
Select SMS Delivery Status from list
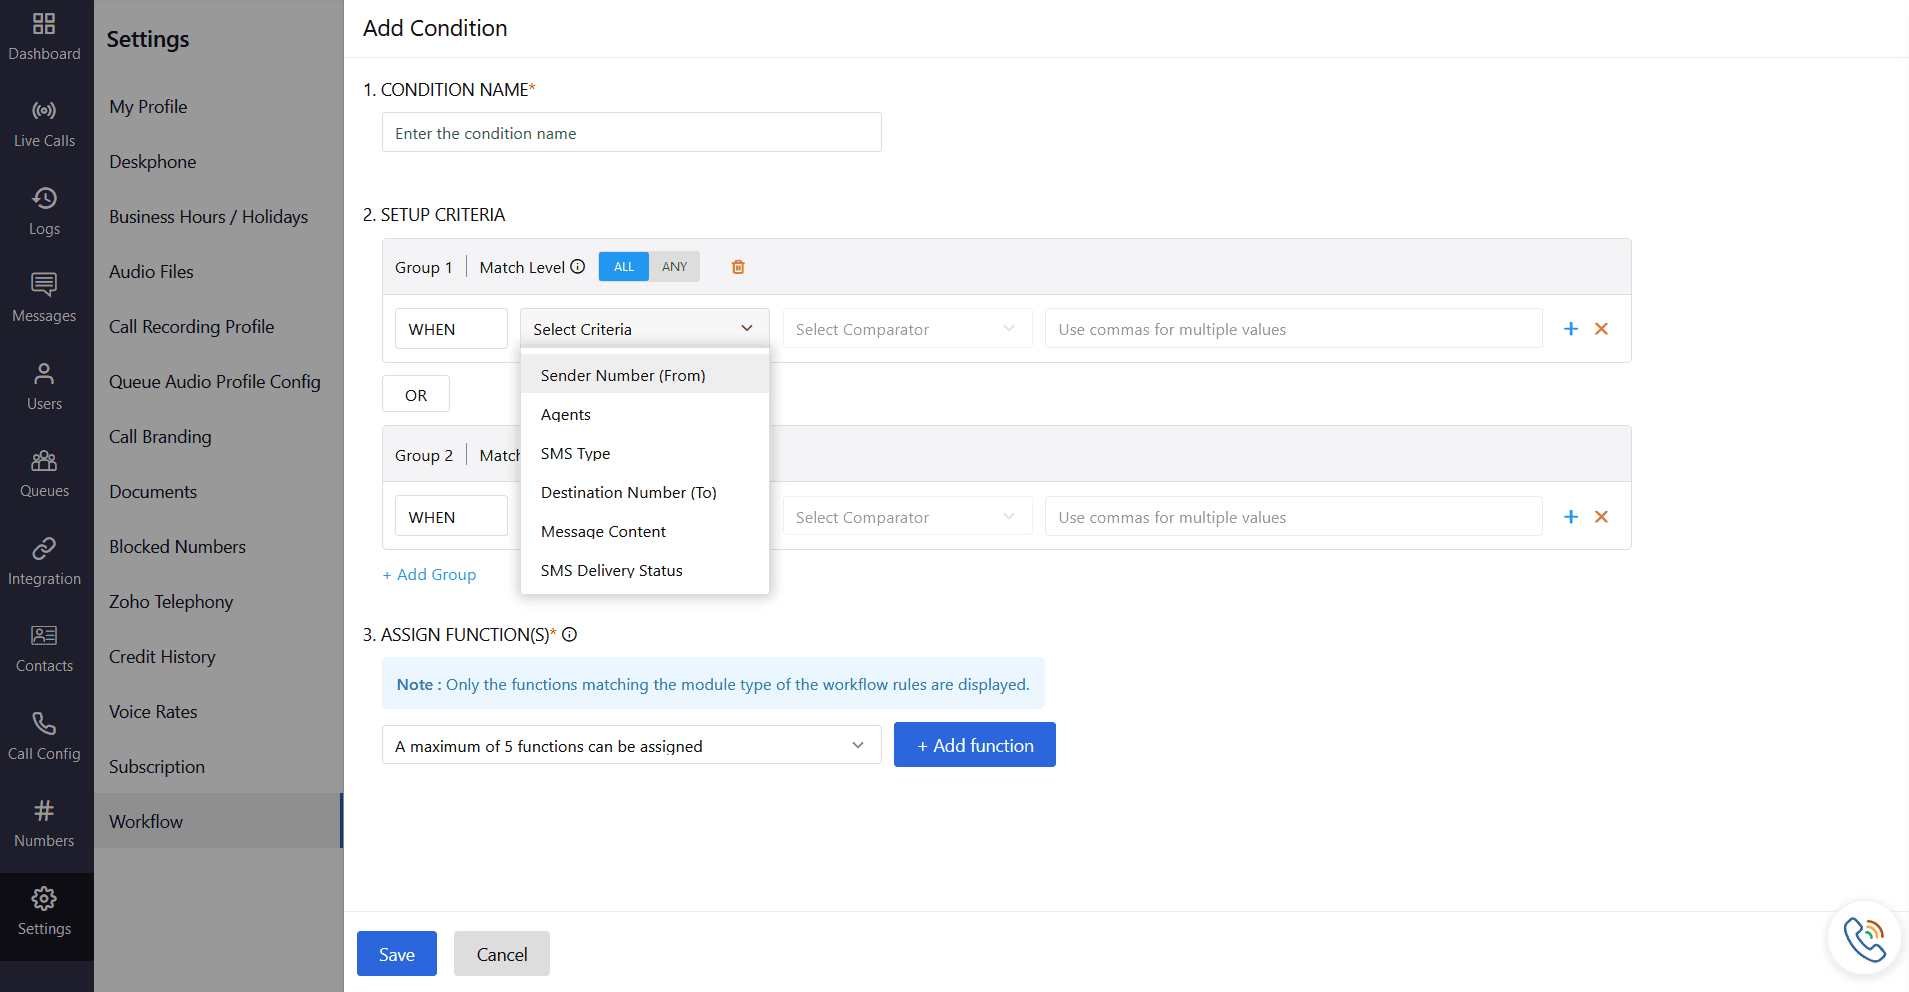click(611, 571)
